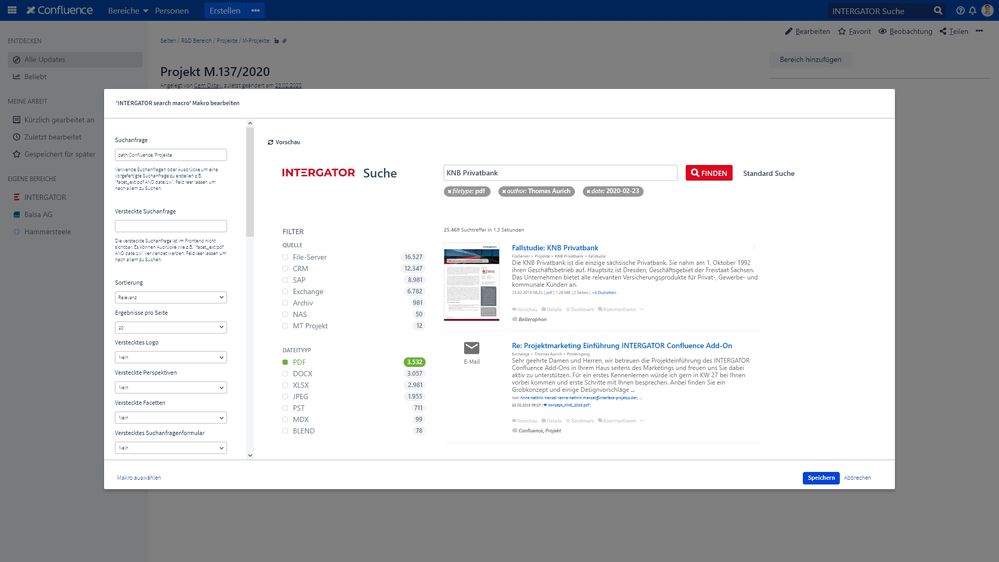Viewport: 999px width, 562px height.
Task: Open the app switcher menu icon
Action: coord(12,10)
